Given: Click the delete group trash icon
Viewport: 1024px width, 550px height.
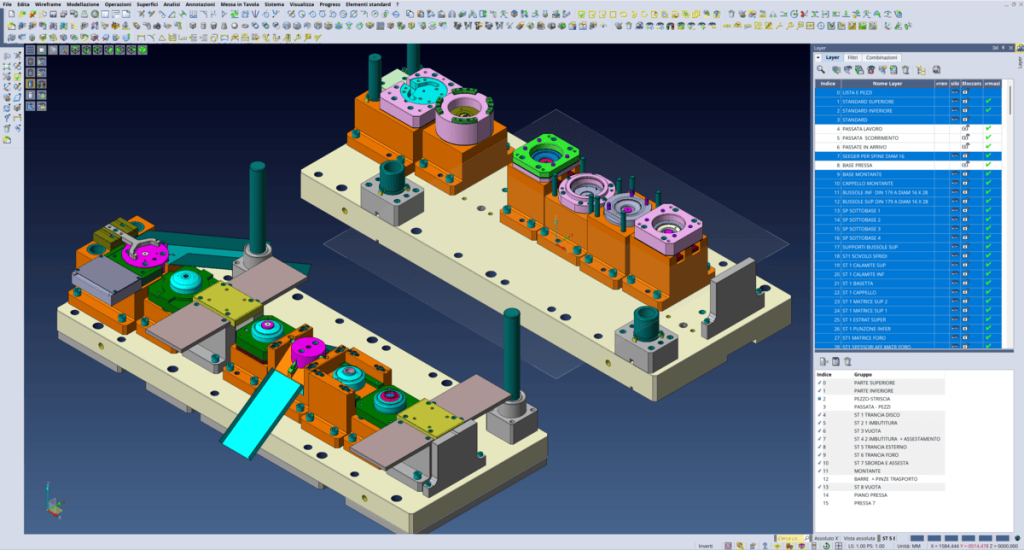Looking at the screenshot, I should (x=847, y=361).
